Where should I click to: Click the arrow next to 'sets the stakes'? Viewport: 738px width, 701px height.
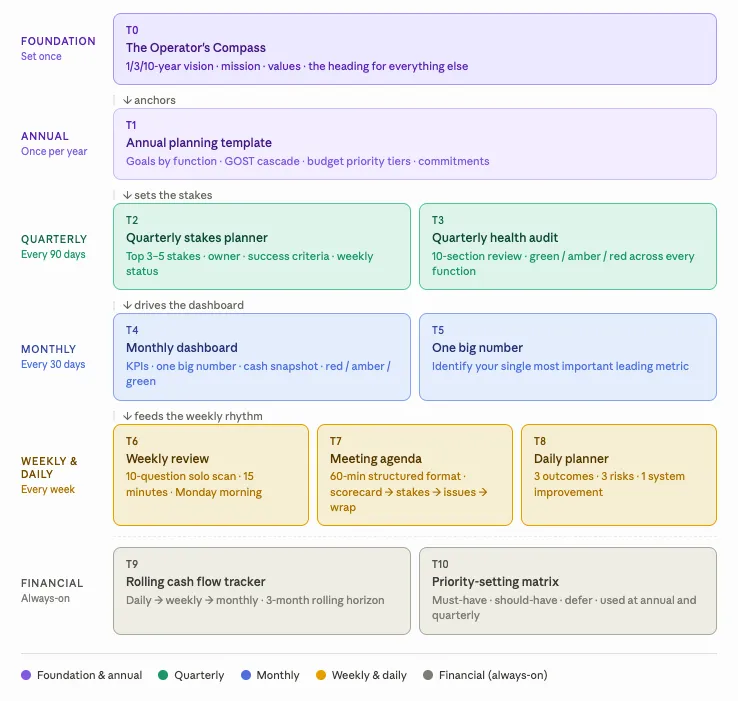[x=127, y=195]
